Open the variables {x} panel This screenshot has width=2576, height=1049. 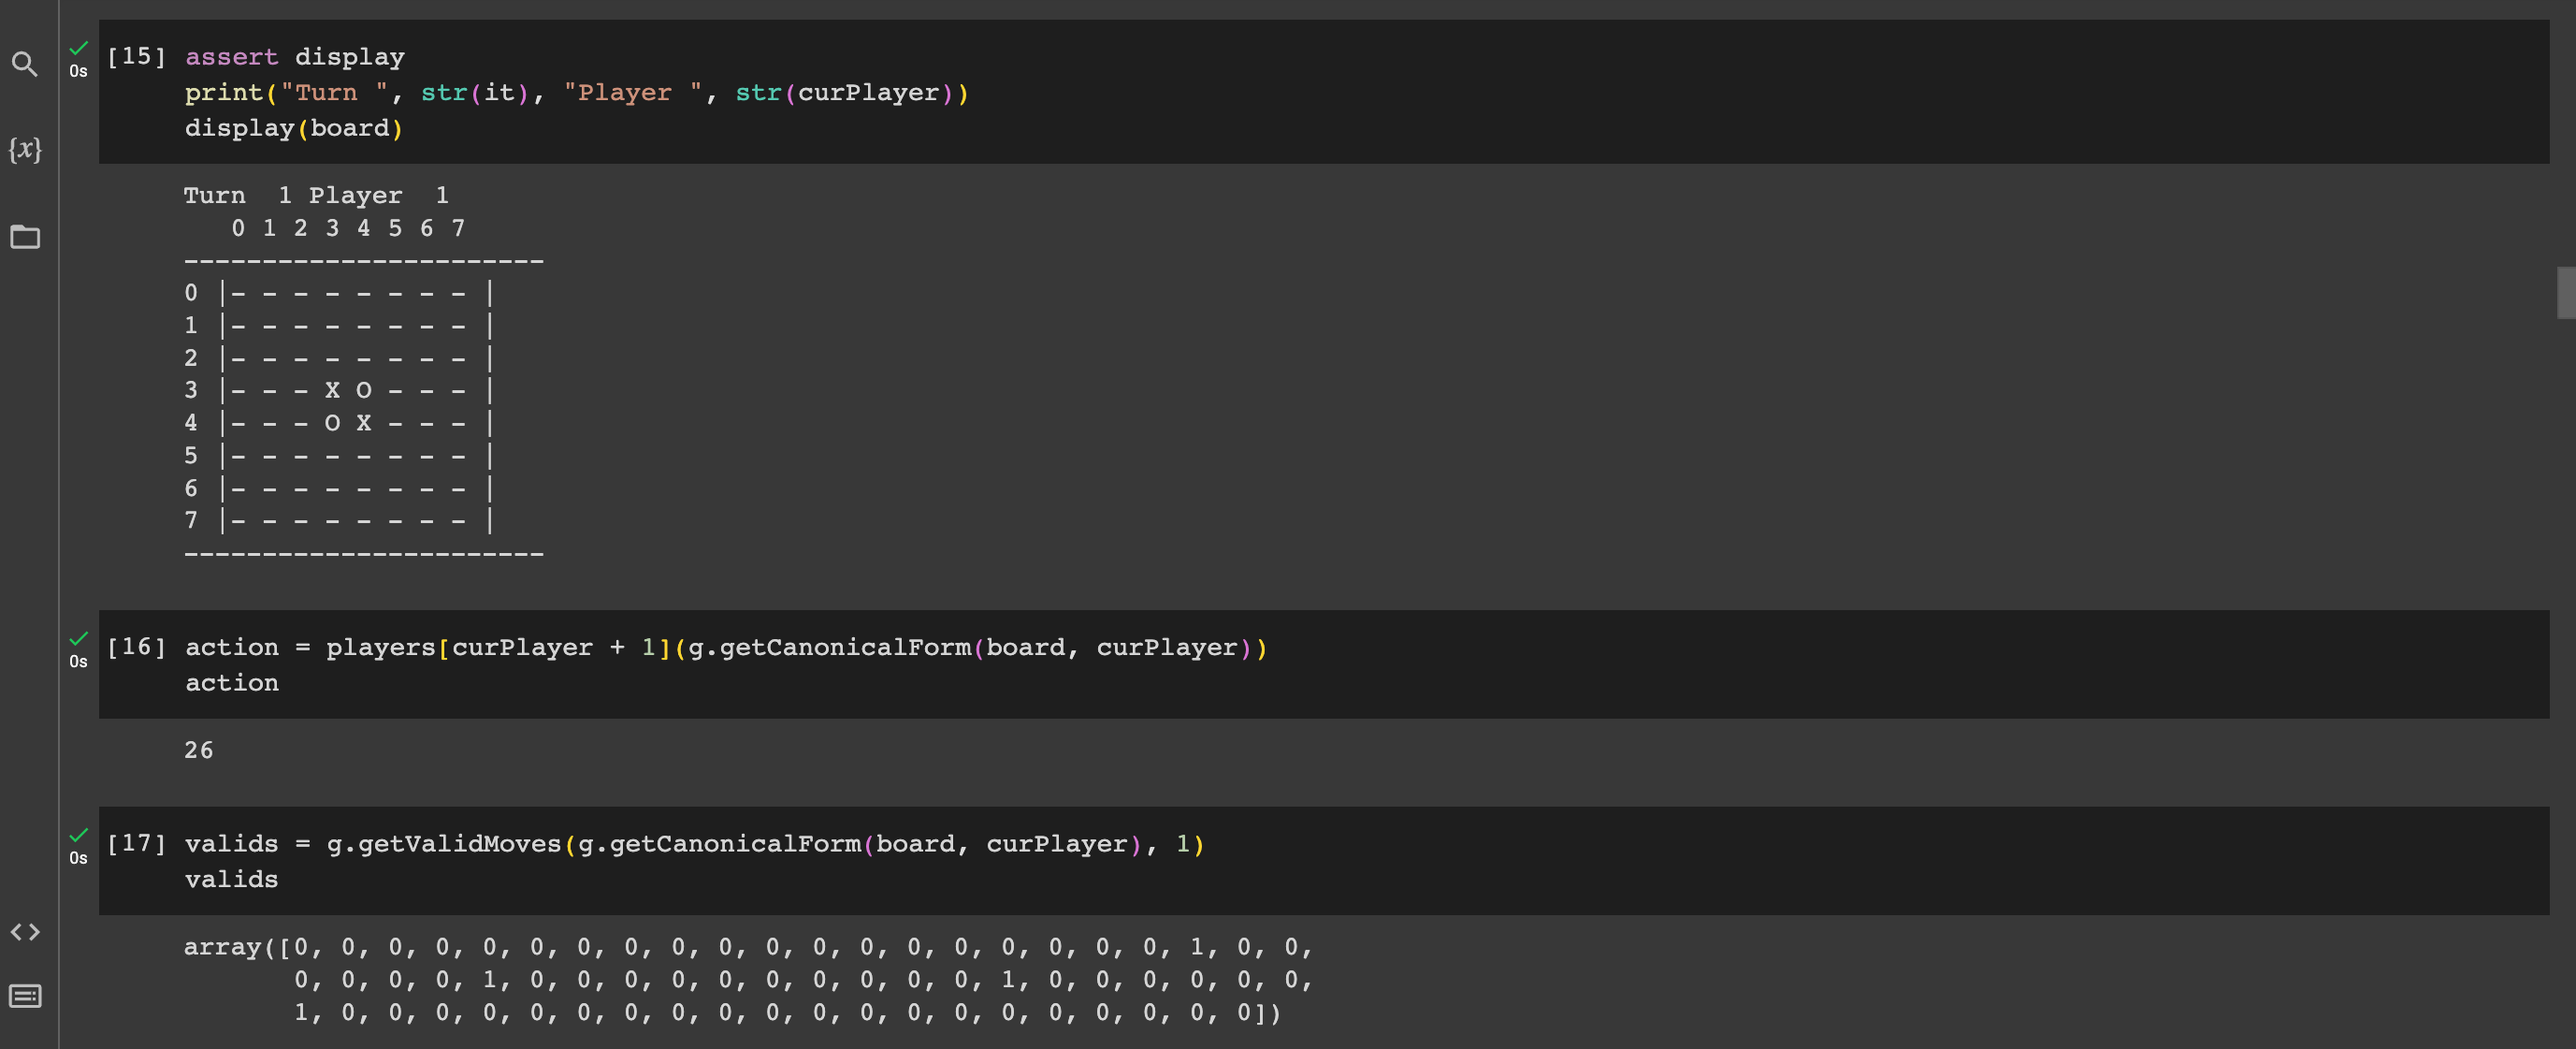25,150
